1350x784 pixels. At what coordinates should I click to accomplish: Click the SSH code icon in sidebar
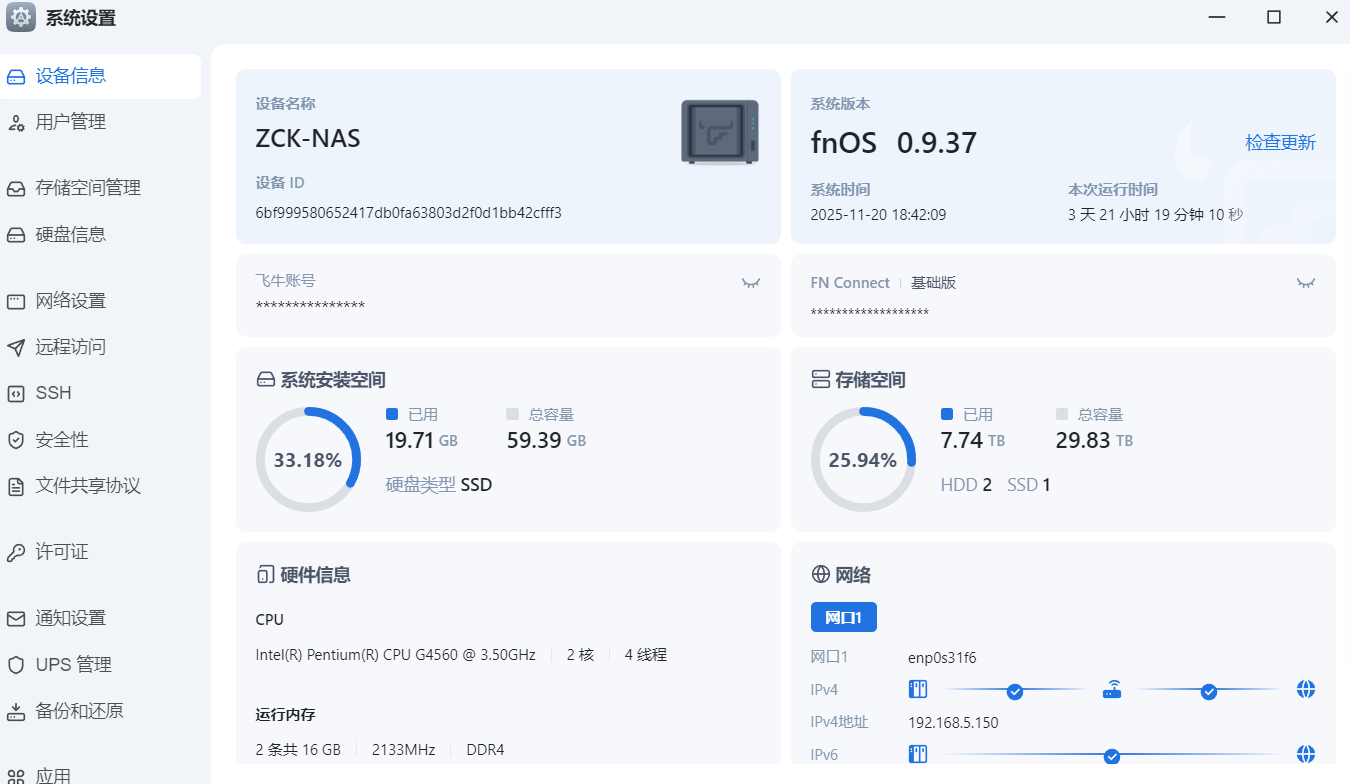point(16,393)
